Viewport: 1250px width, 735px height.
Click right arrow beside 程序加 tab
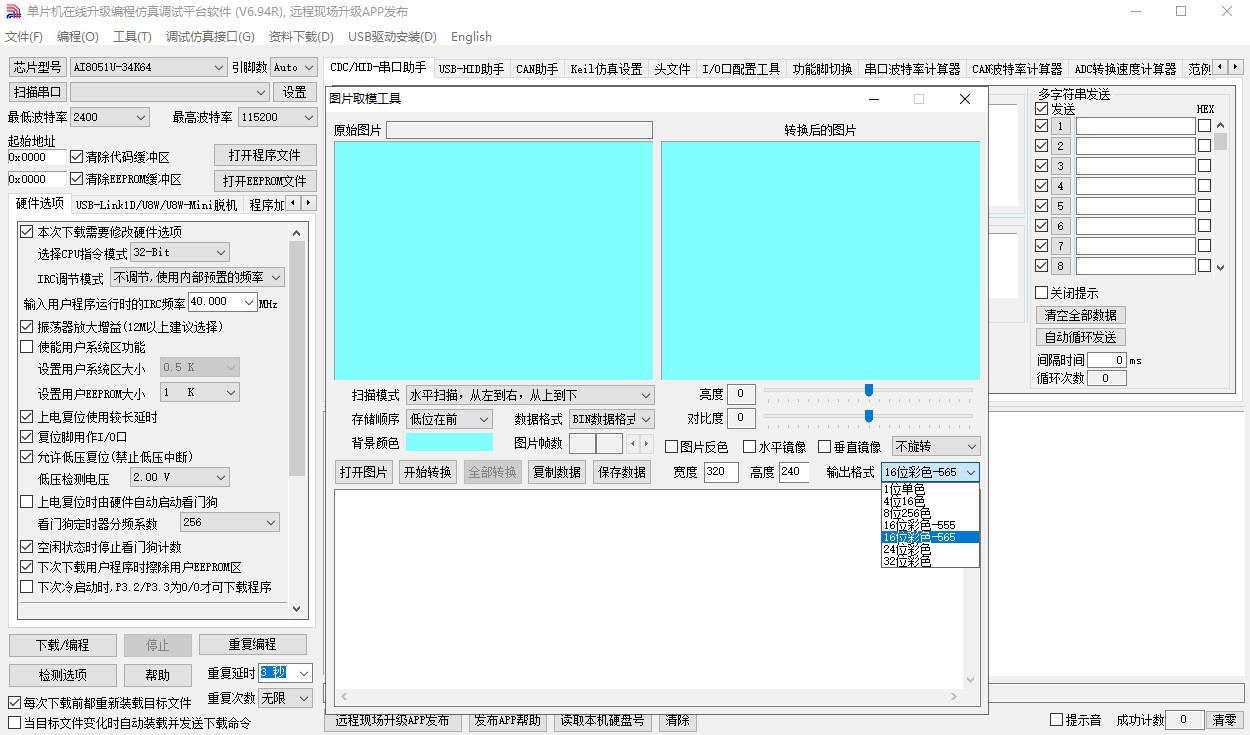pyautogui.click(x=308, y=203)
